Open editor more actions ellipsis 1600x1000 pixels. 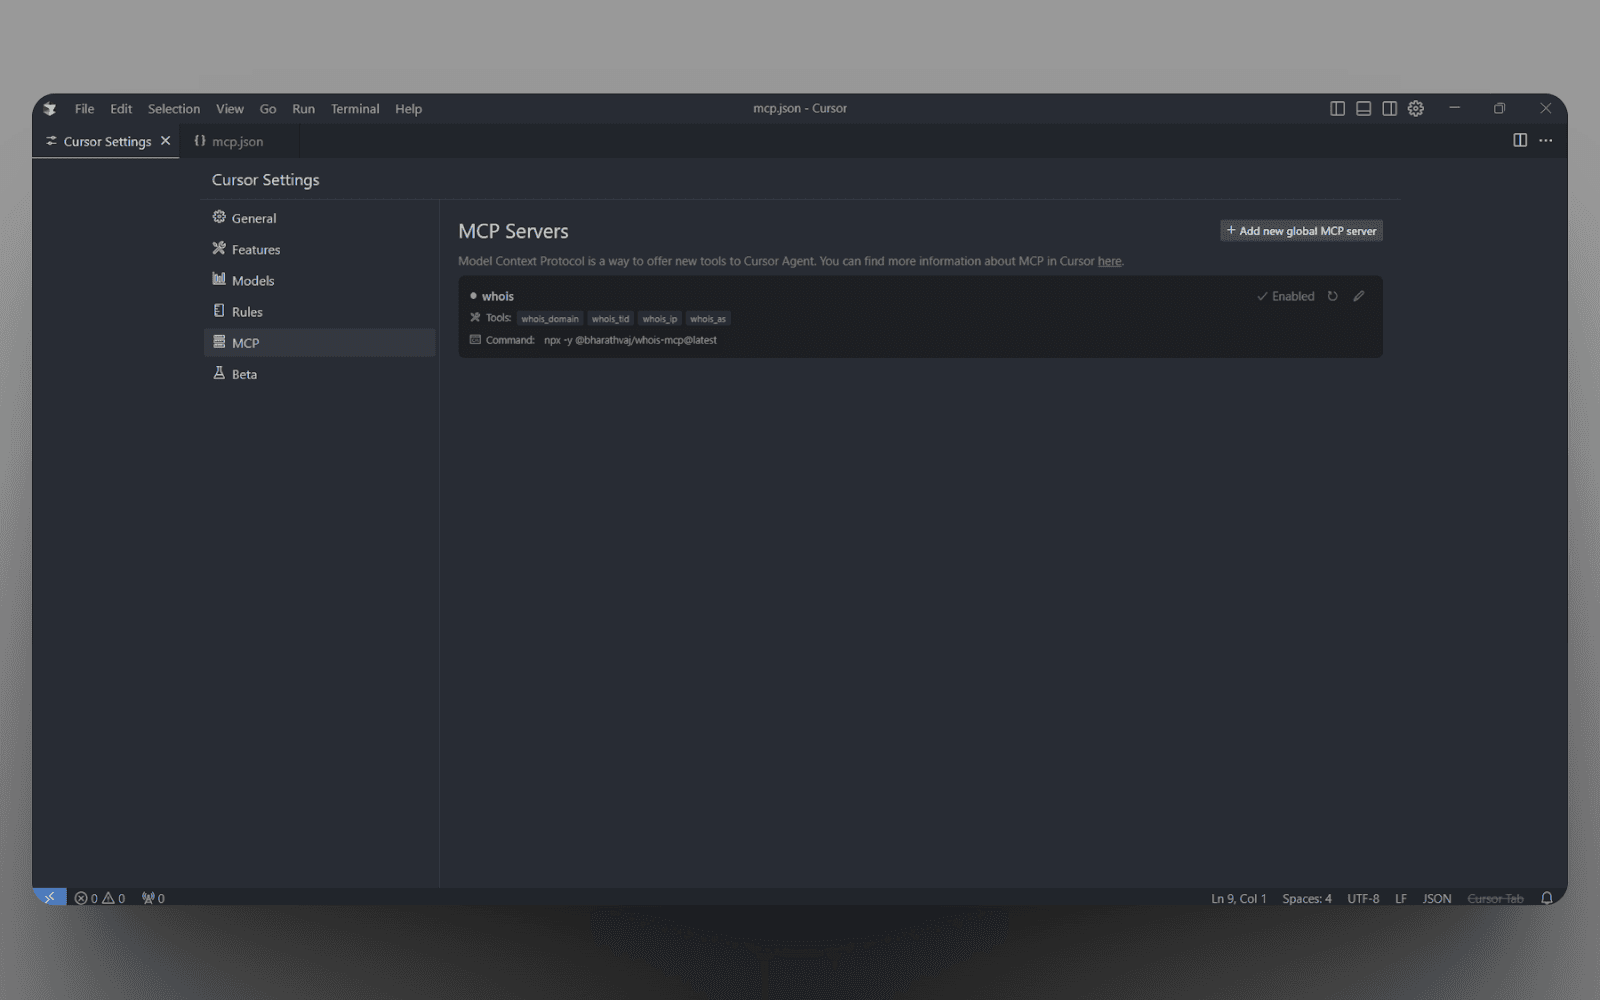click(x=1546, y=140)
